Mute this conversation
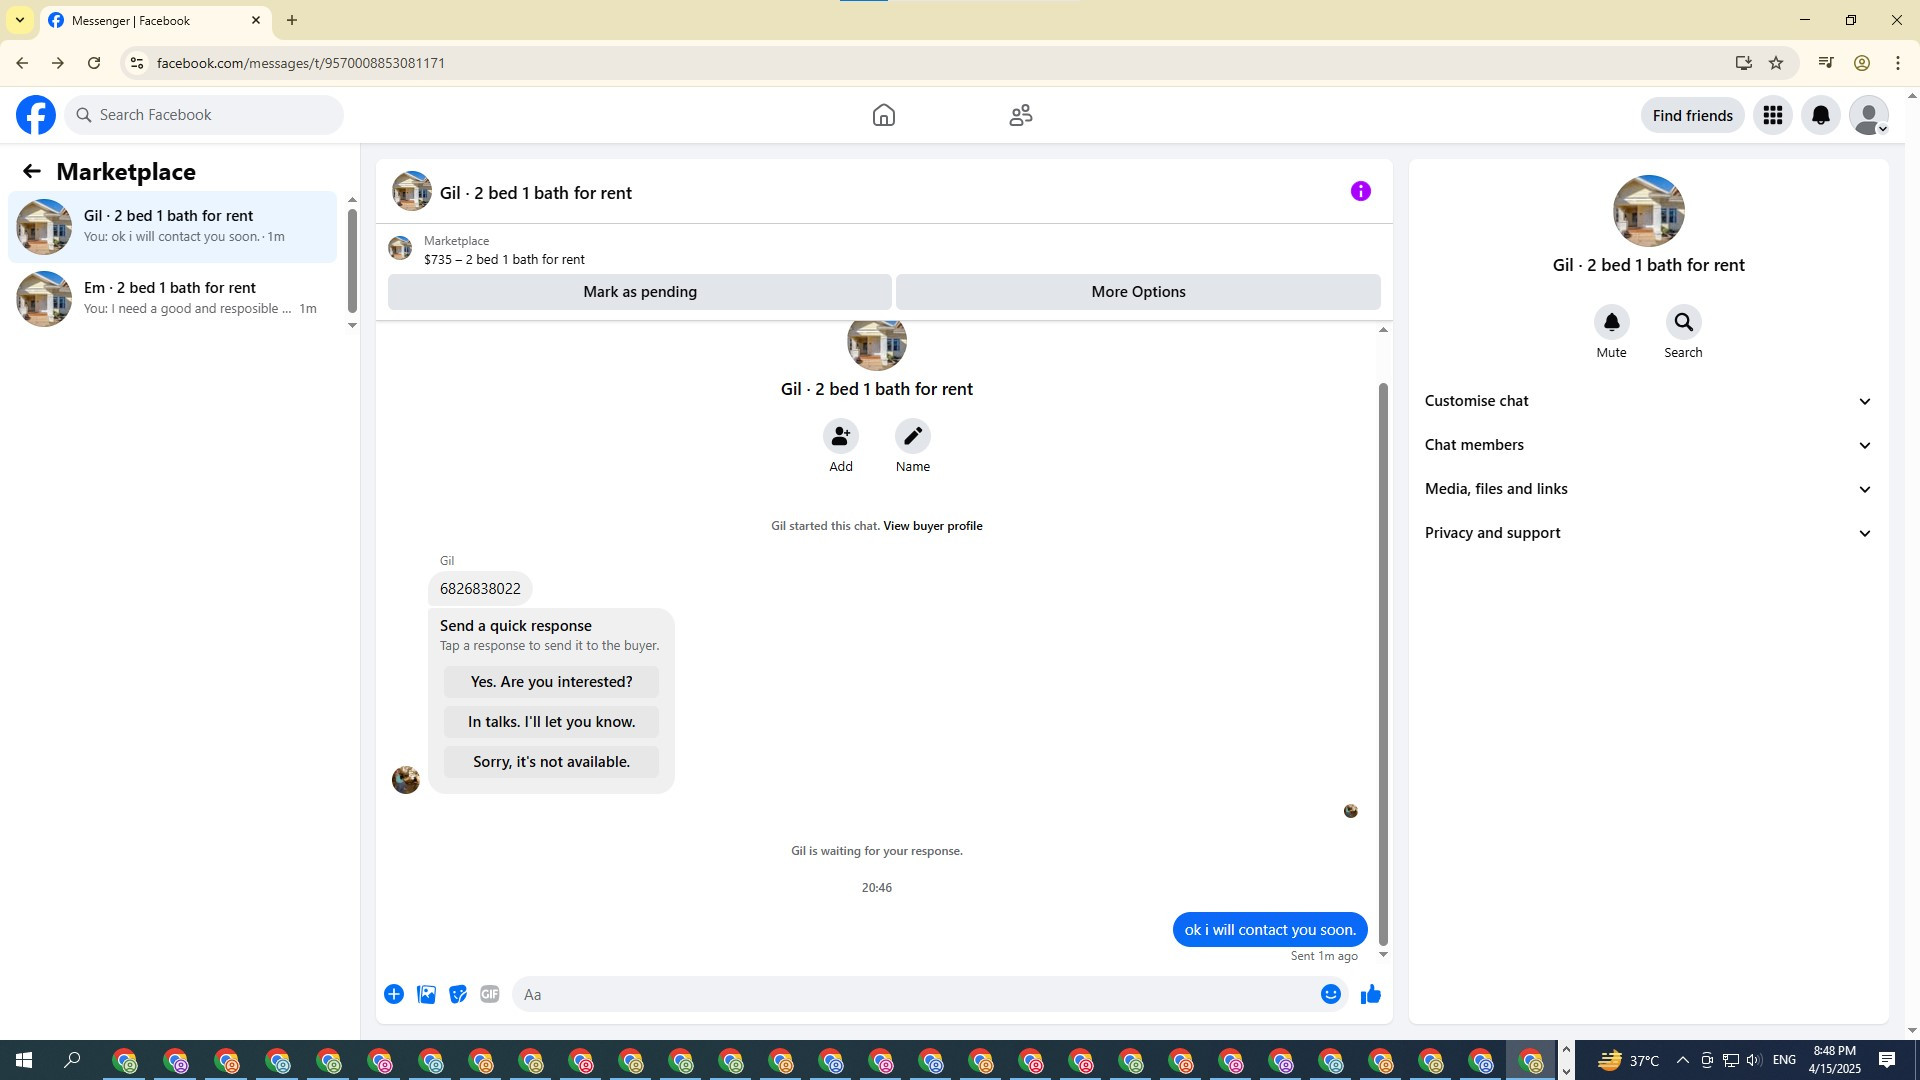Screen dimensions: 1920x1080 pyautogui.click(x=1611, y=323)
